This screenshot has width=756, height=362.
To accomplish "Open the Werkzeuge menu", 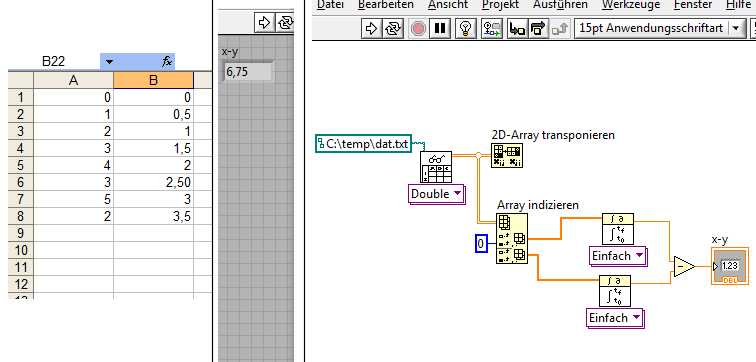I will [631, 4].
